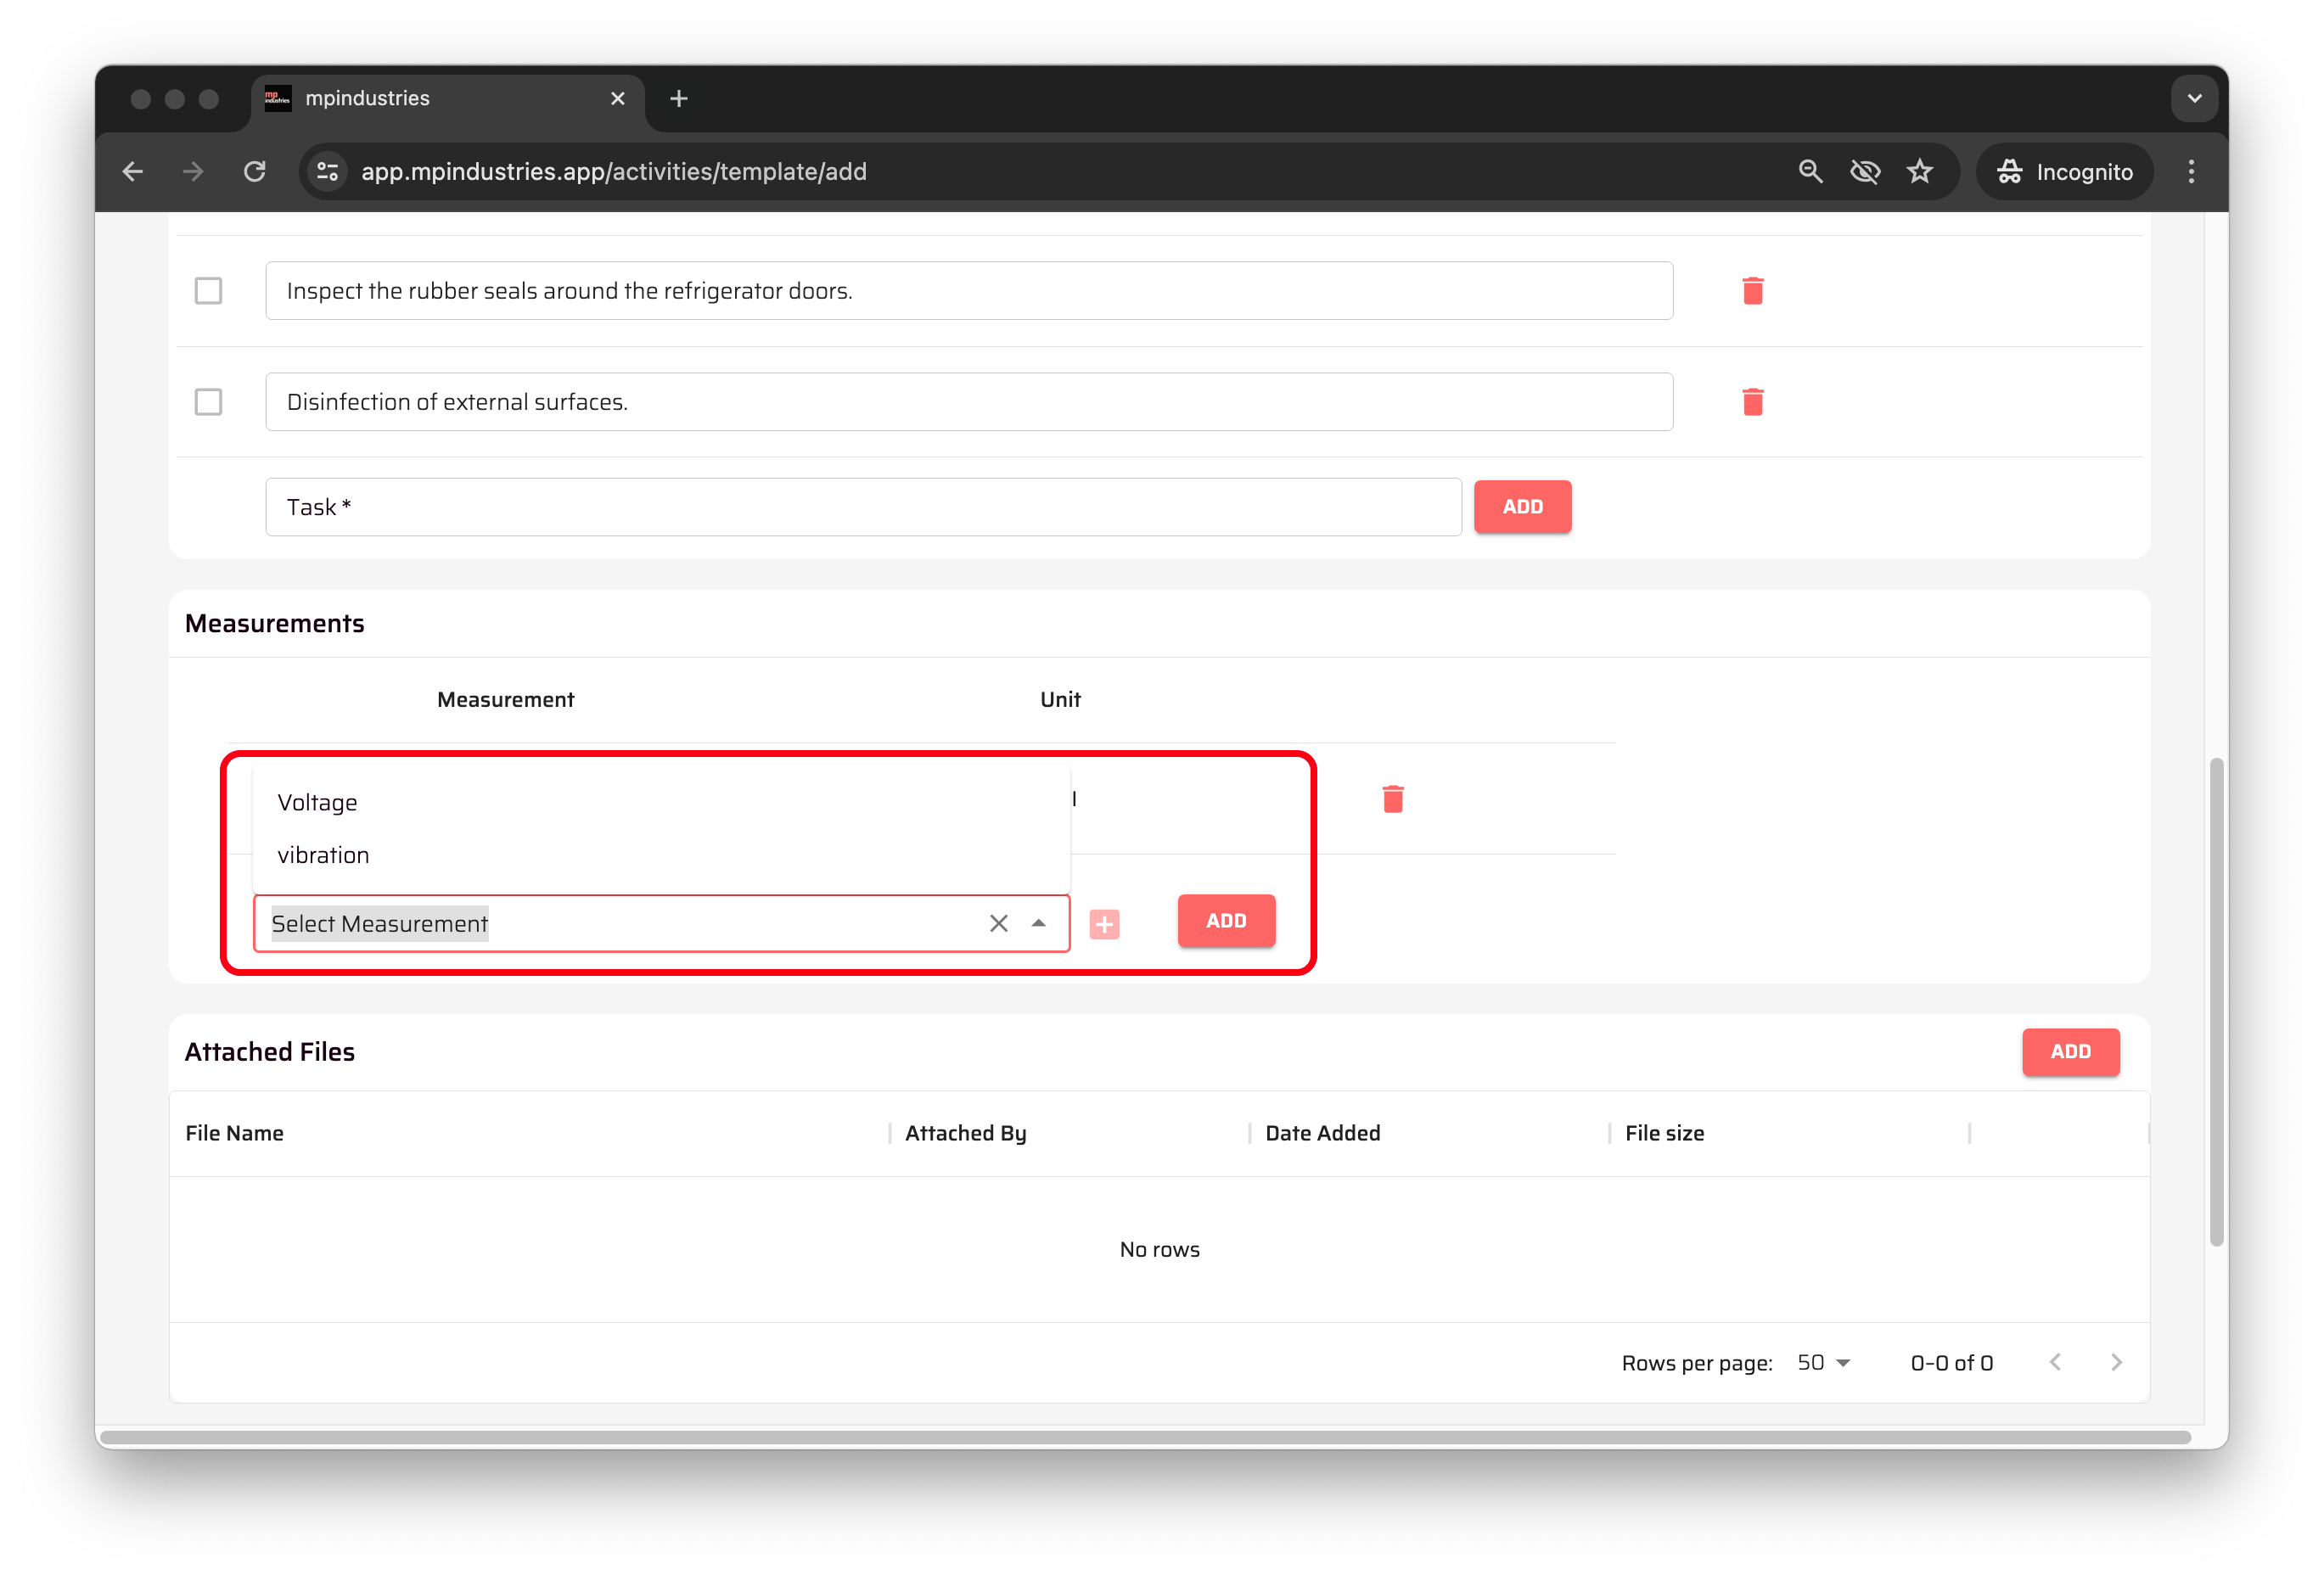Check the Disinfection of external surfaces checkbox

(x=208, y=402)
